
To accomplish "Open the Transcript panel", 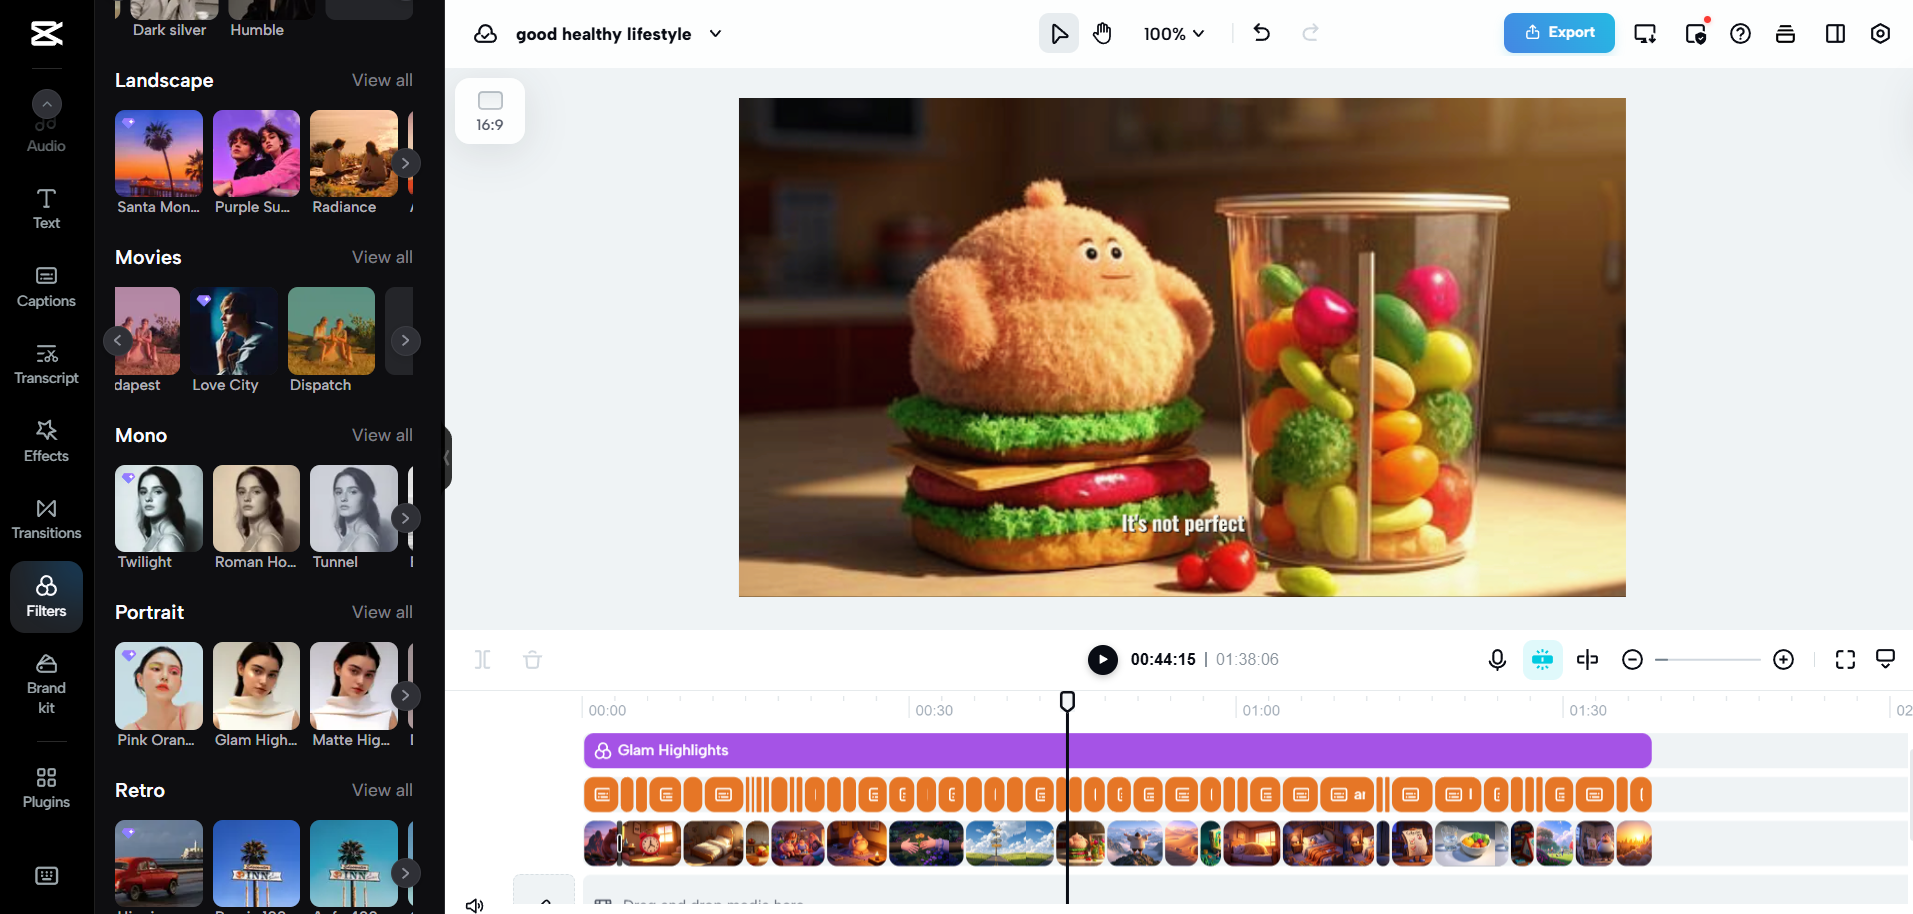I will click(46, 364).
